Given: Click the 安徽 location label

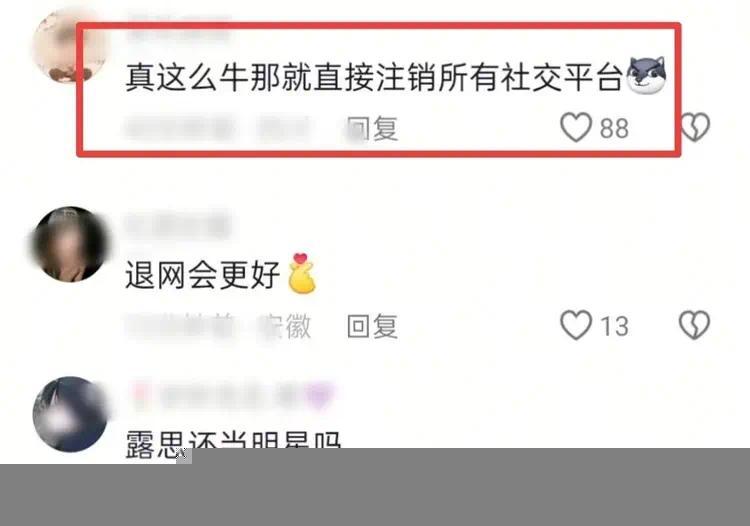Looking at the screenshot, I should (285, 326).
